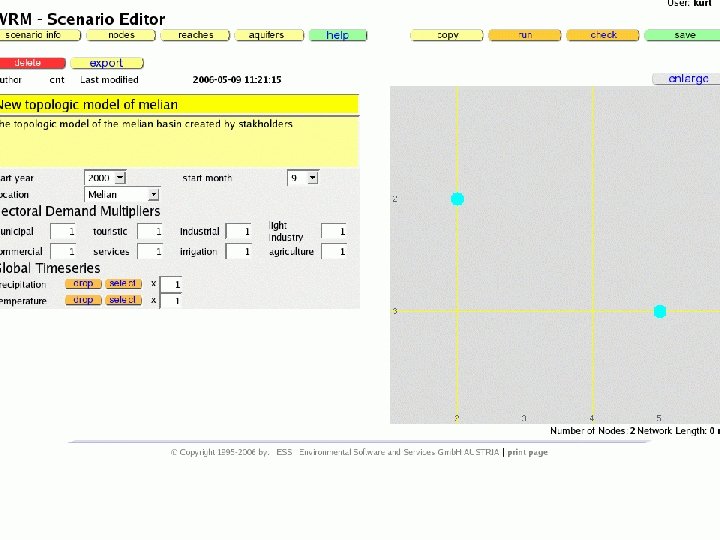This screenshot has height=540, width=720.
Task: Delete the scenario with the red button
Action: pos(32,63)
